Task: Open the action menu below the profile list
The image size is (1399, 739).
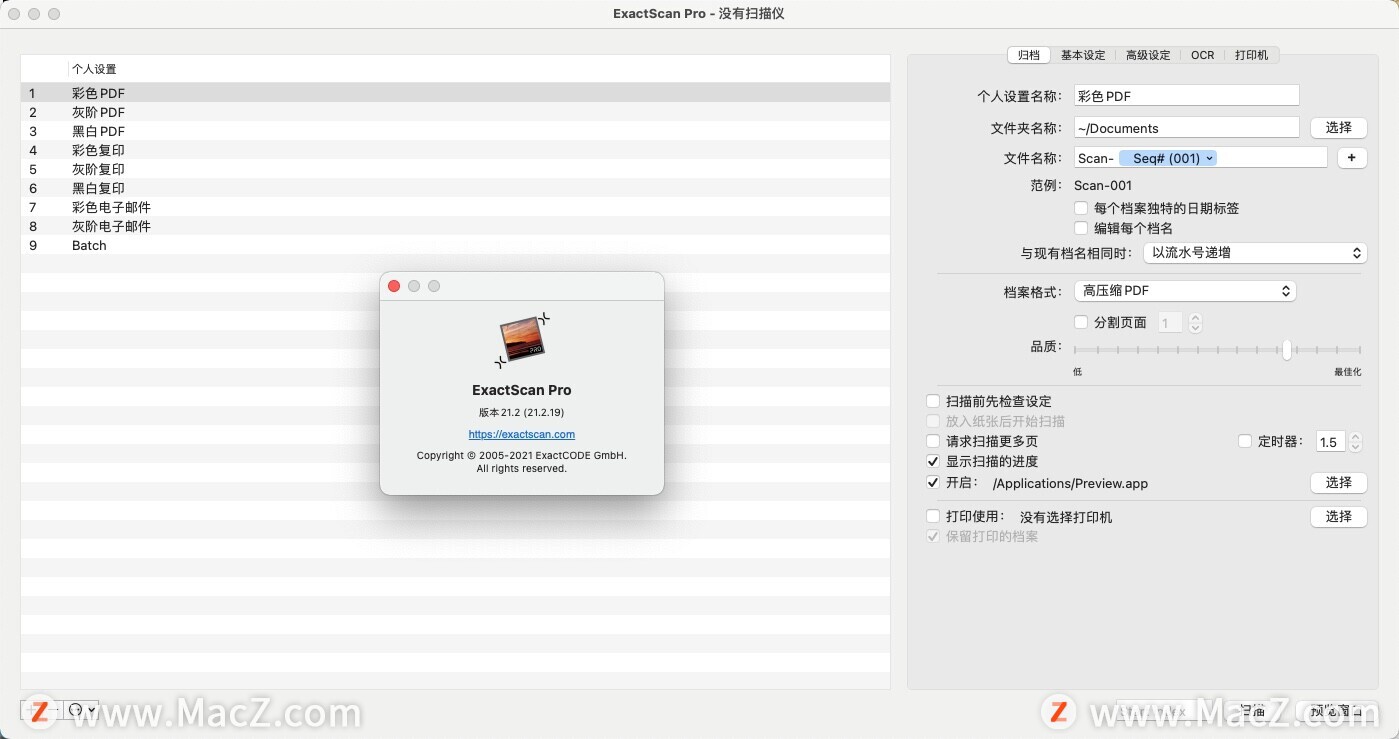Action: (81, 710)
